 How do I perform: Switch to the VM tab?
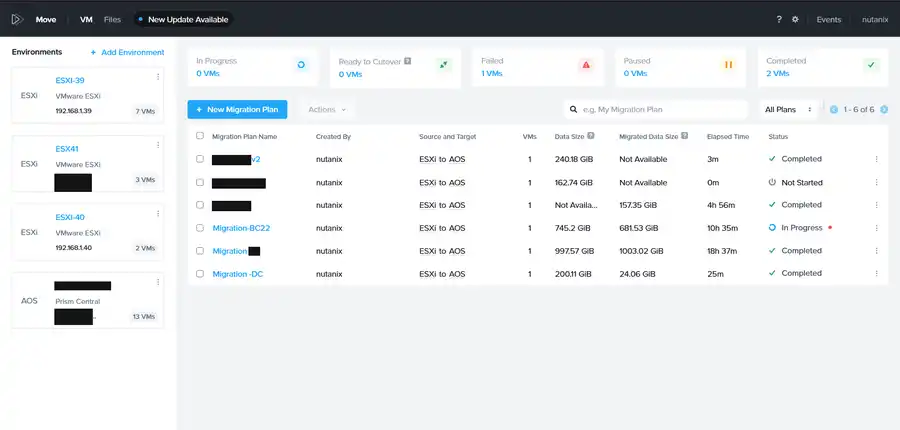coord(86,20)
